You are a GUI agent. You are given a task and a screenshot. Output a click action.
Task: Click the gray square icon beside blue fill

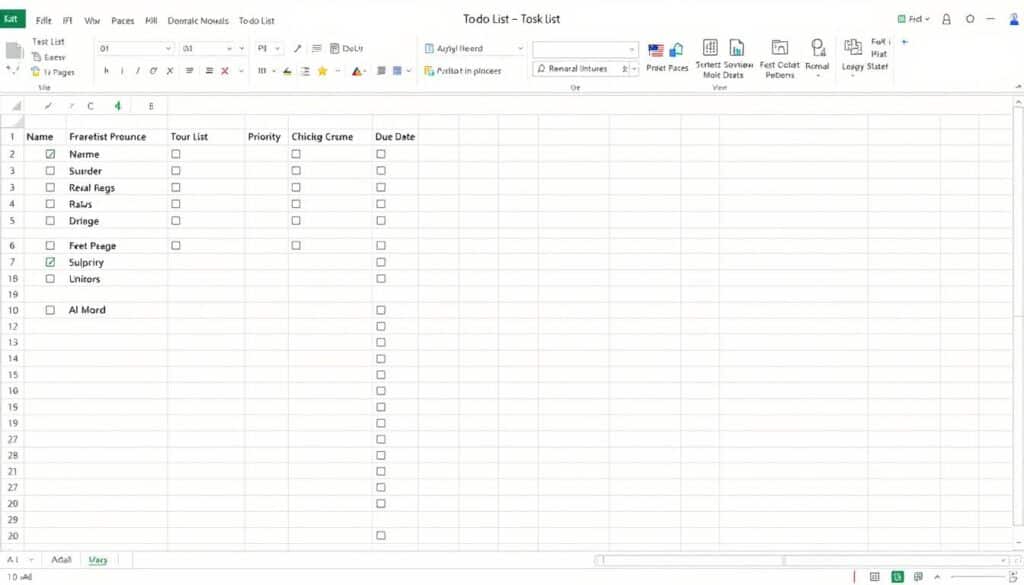(381, 71)
